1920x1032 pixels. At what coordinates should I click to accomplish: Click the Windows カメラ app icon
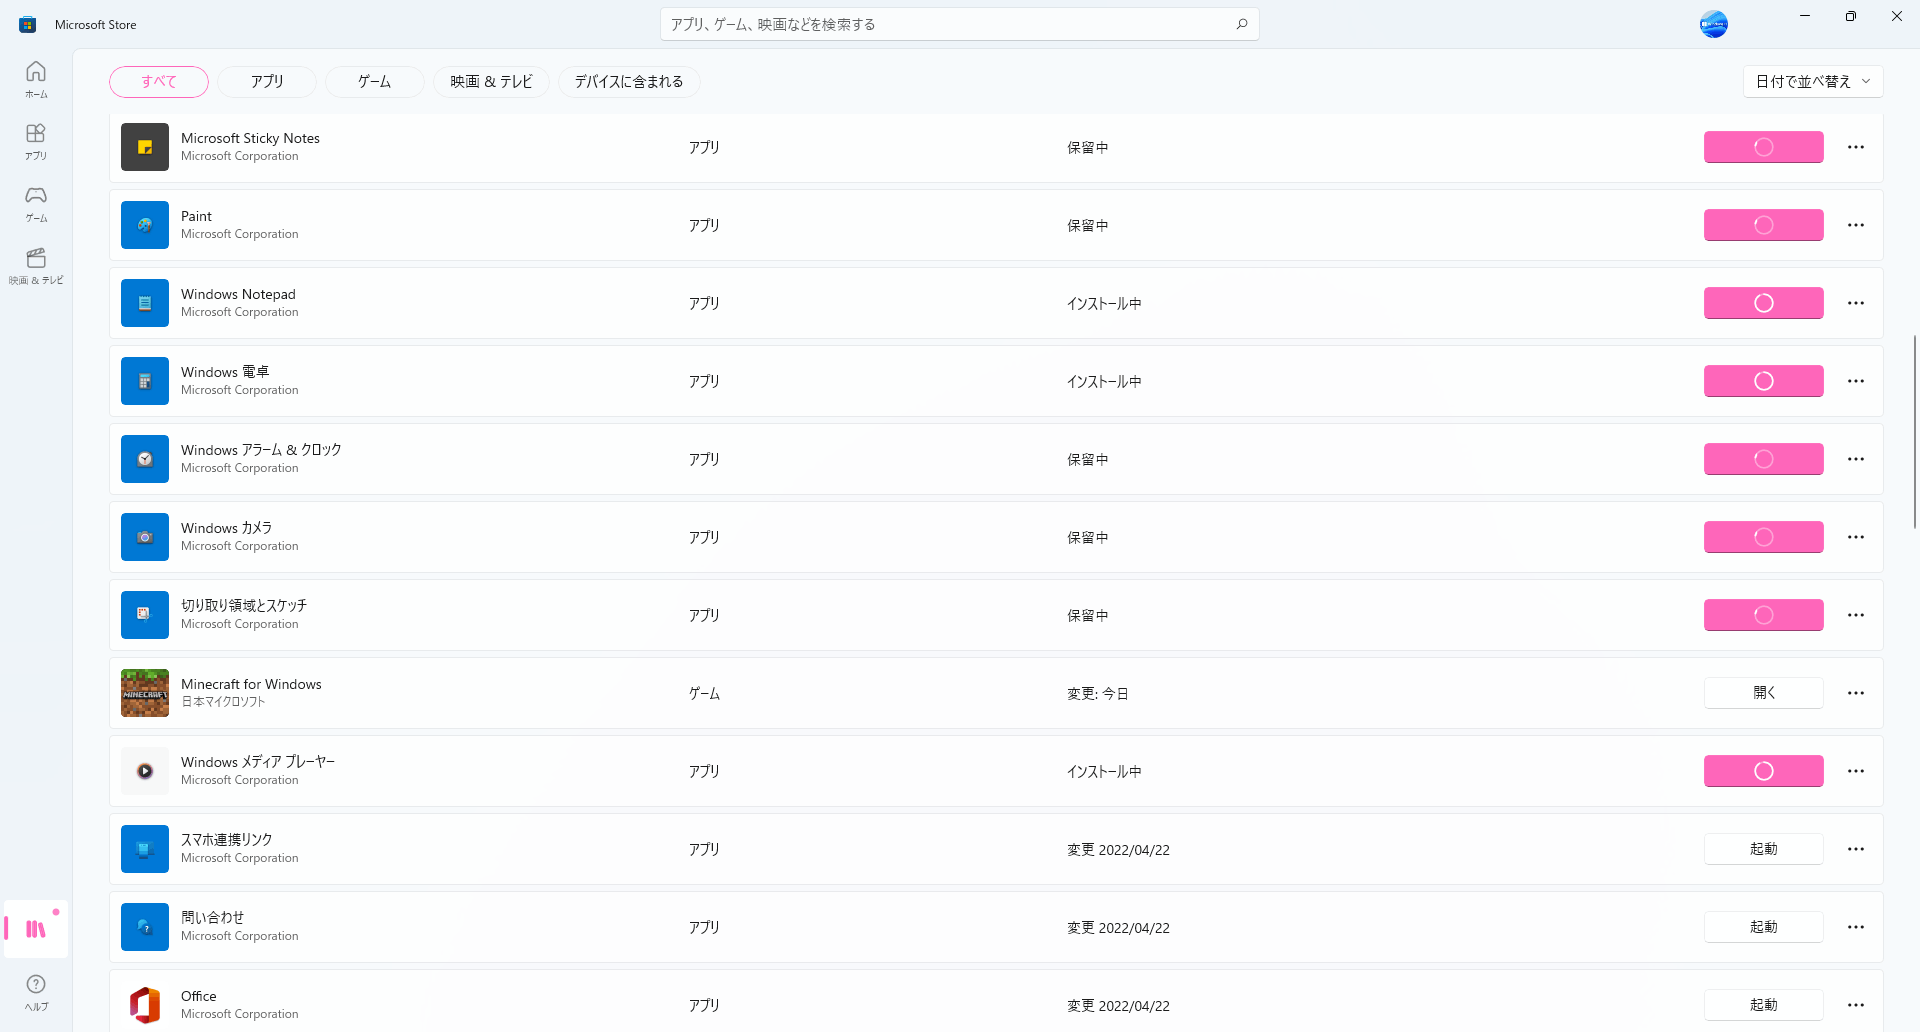coord(145,537)
